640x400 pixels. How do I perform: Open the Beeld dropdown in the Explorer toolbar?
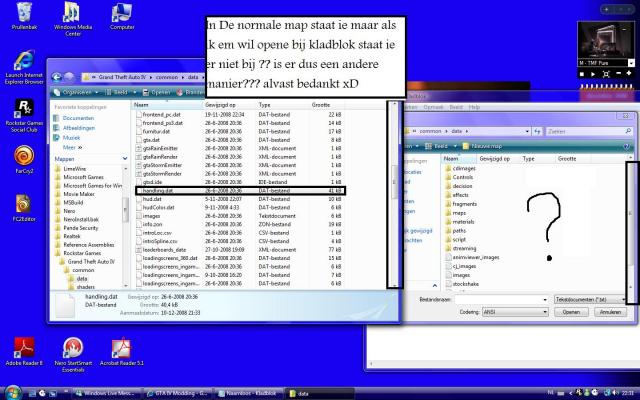pos(120,93)
